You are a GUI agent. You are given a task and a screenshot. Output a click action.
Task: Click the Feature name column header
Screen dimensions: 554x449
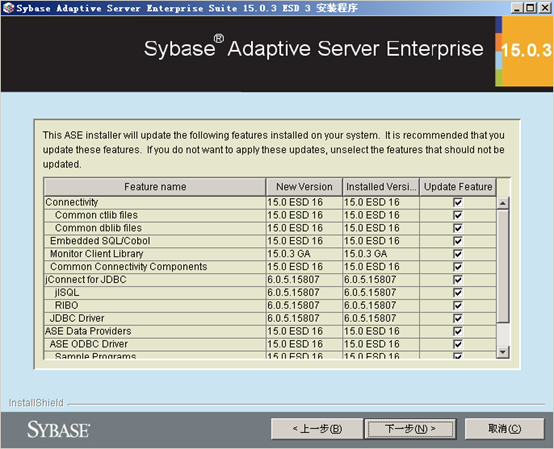(155, 187)
